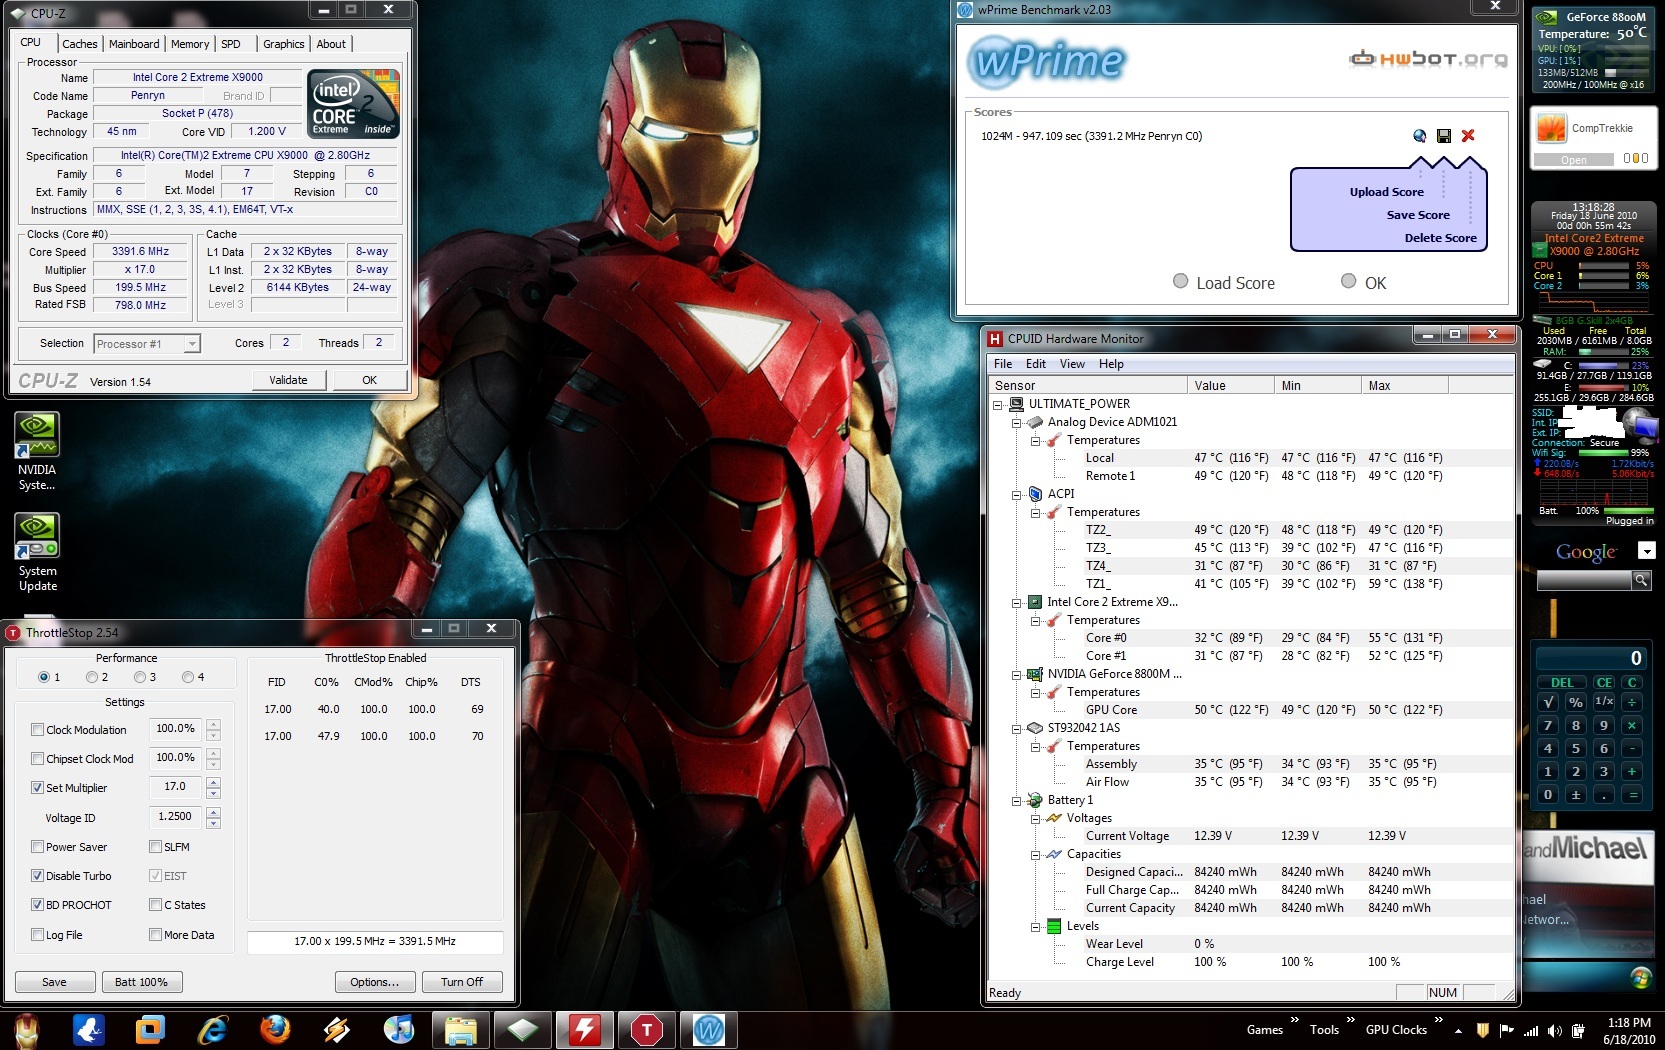The image size is (1665, 1050).
Task: Collapse the ULTIMATE_POWER tree node
Action: coord(997,404)
